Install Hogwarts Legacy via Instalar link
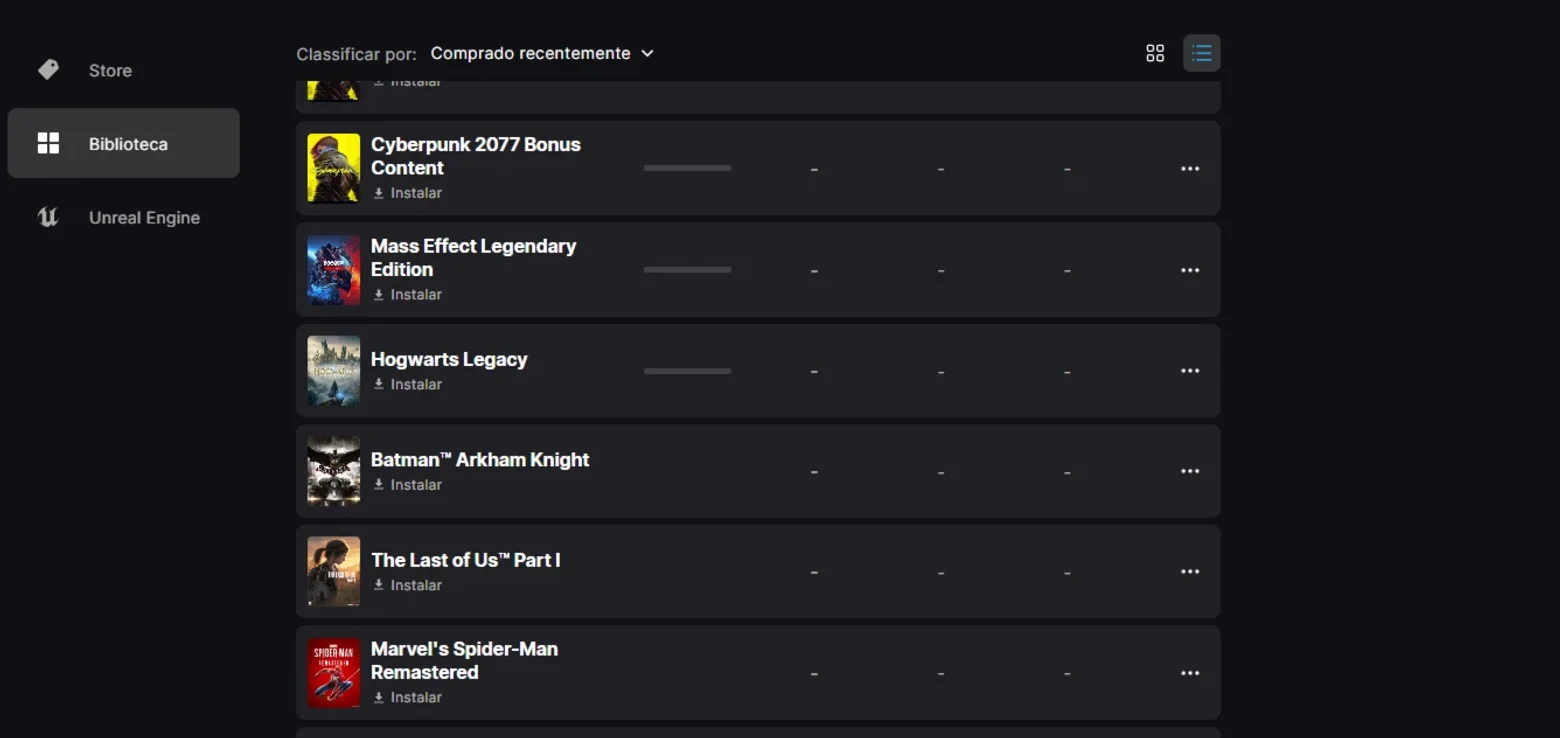The image size is (1560, 738). point(407,384)
